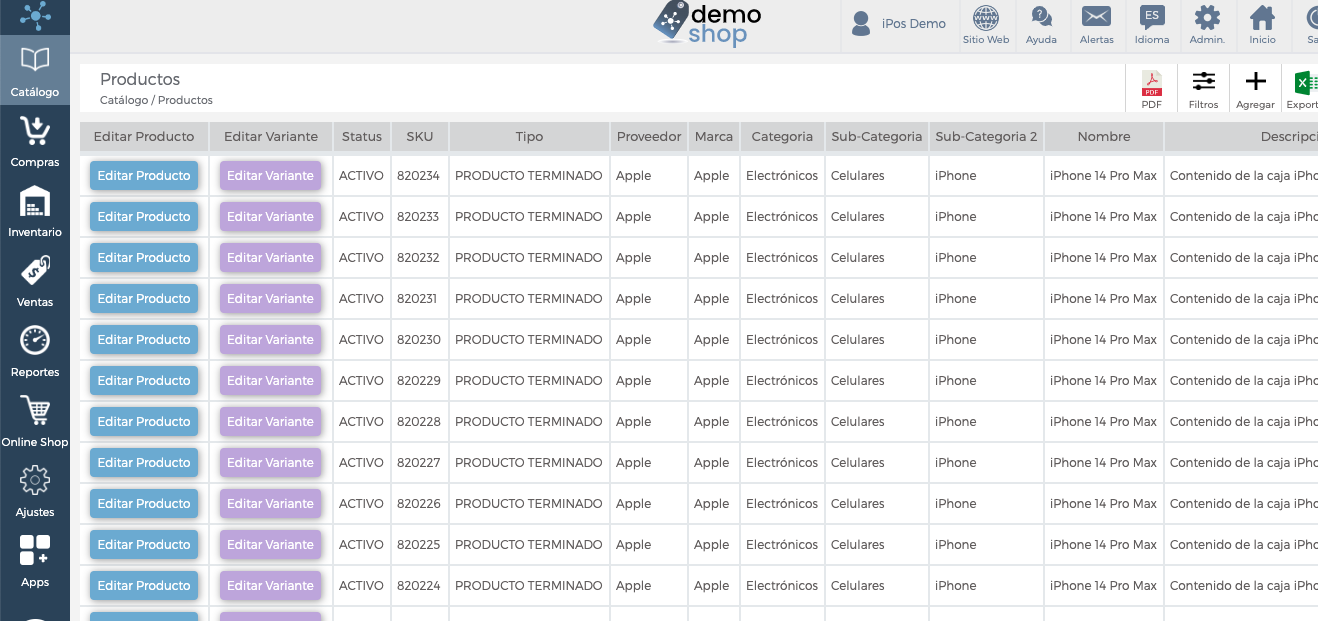1318x621 pixels.
Task: Click Editar Variante for SKU 820224
Action: click(x=271, y=586)
